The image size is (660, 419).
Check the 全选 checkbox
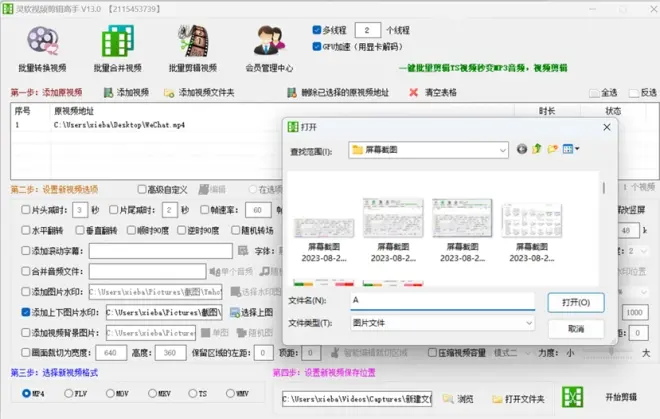pyautogui.click(x=594, y=93)
